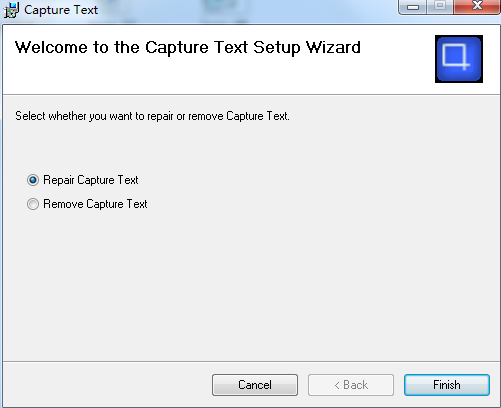Viewport: 501px width, 408px height.
Task: Click the "Welcome to the Capture Text Setup Wizard" heading
Action: coord(188,48)
